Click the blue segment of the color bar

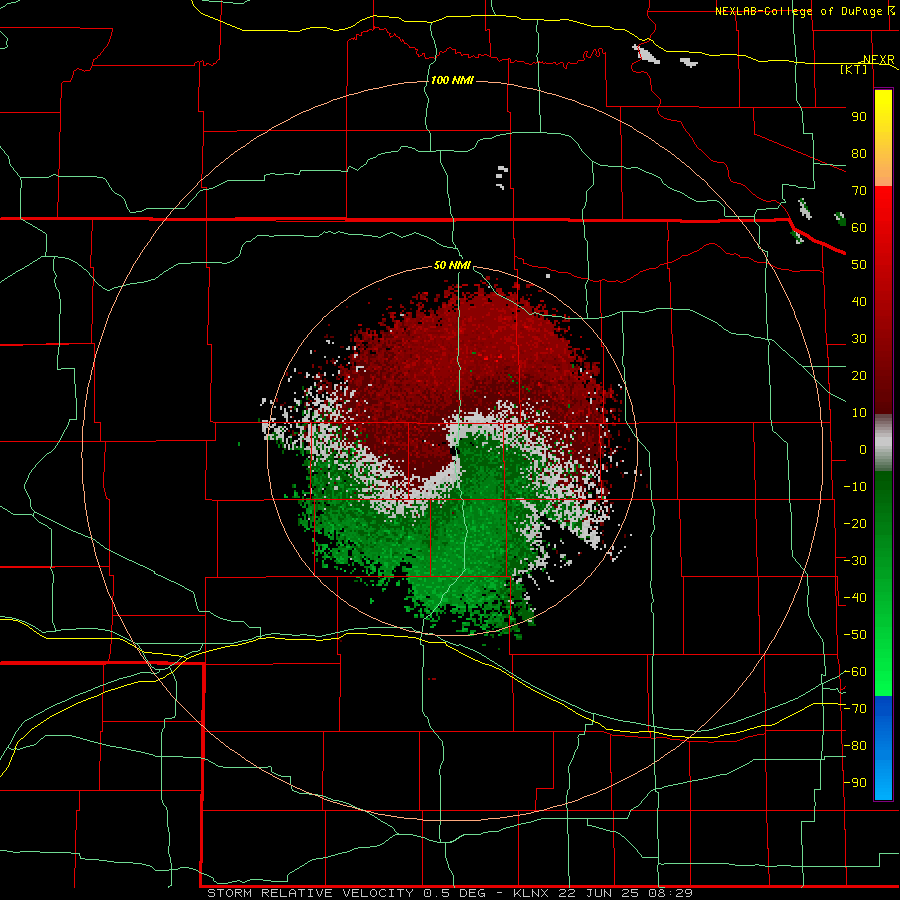tap(883, 748)
